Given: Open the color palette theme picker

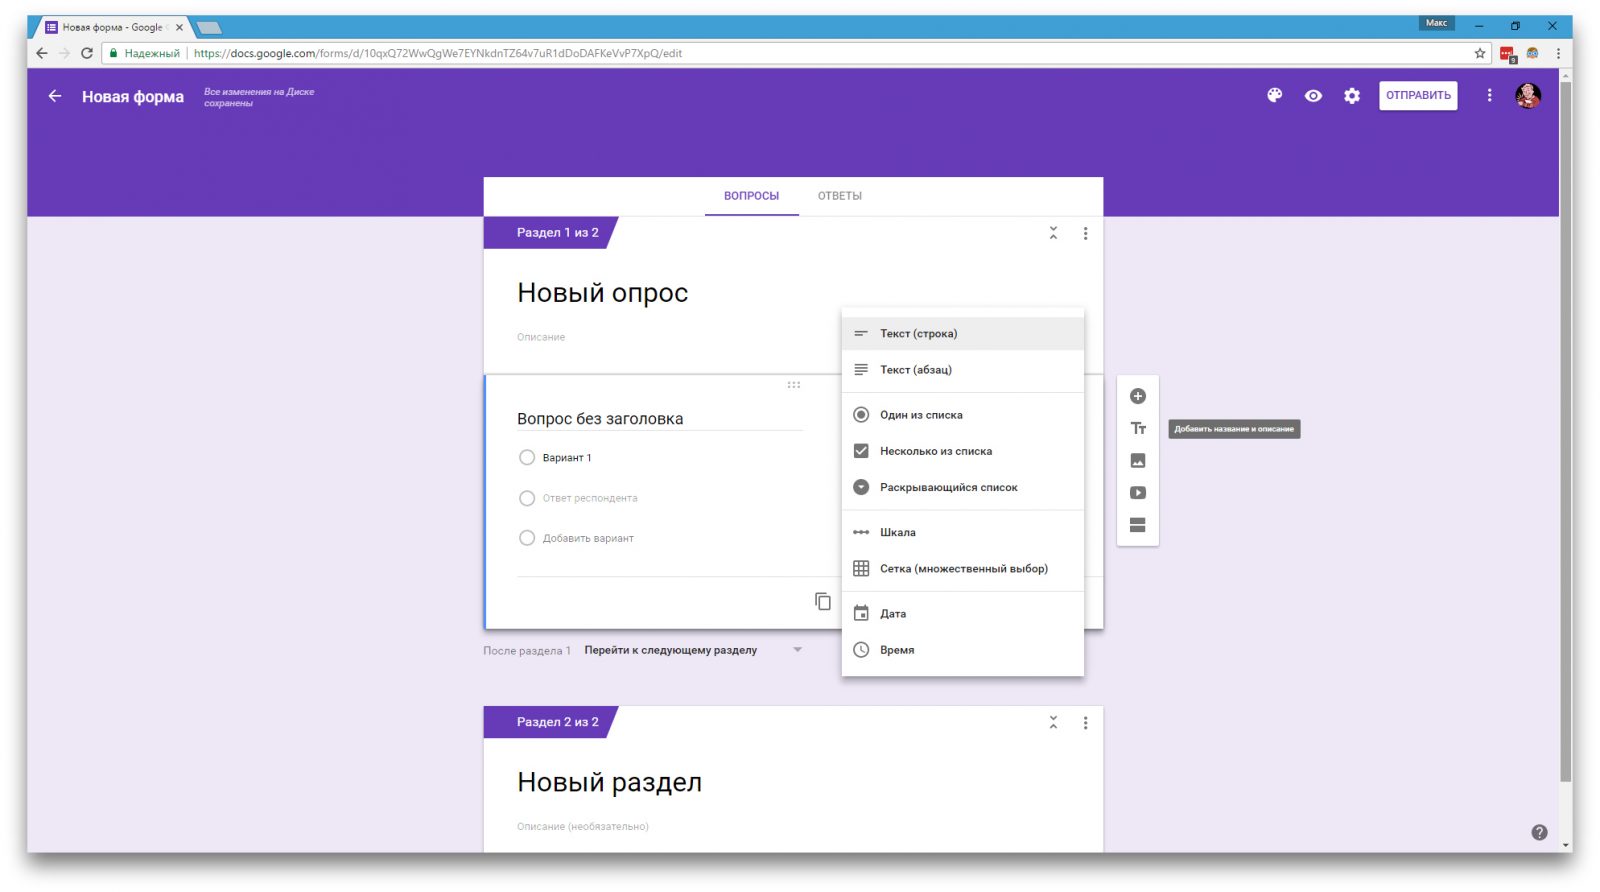Looking at the screenshot, I should pos(1274,96).
